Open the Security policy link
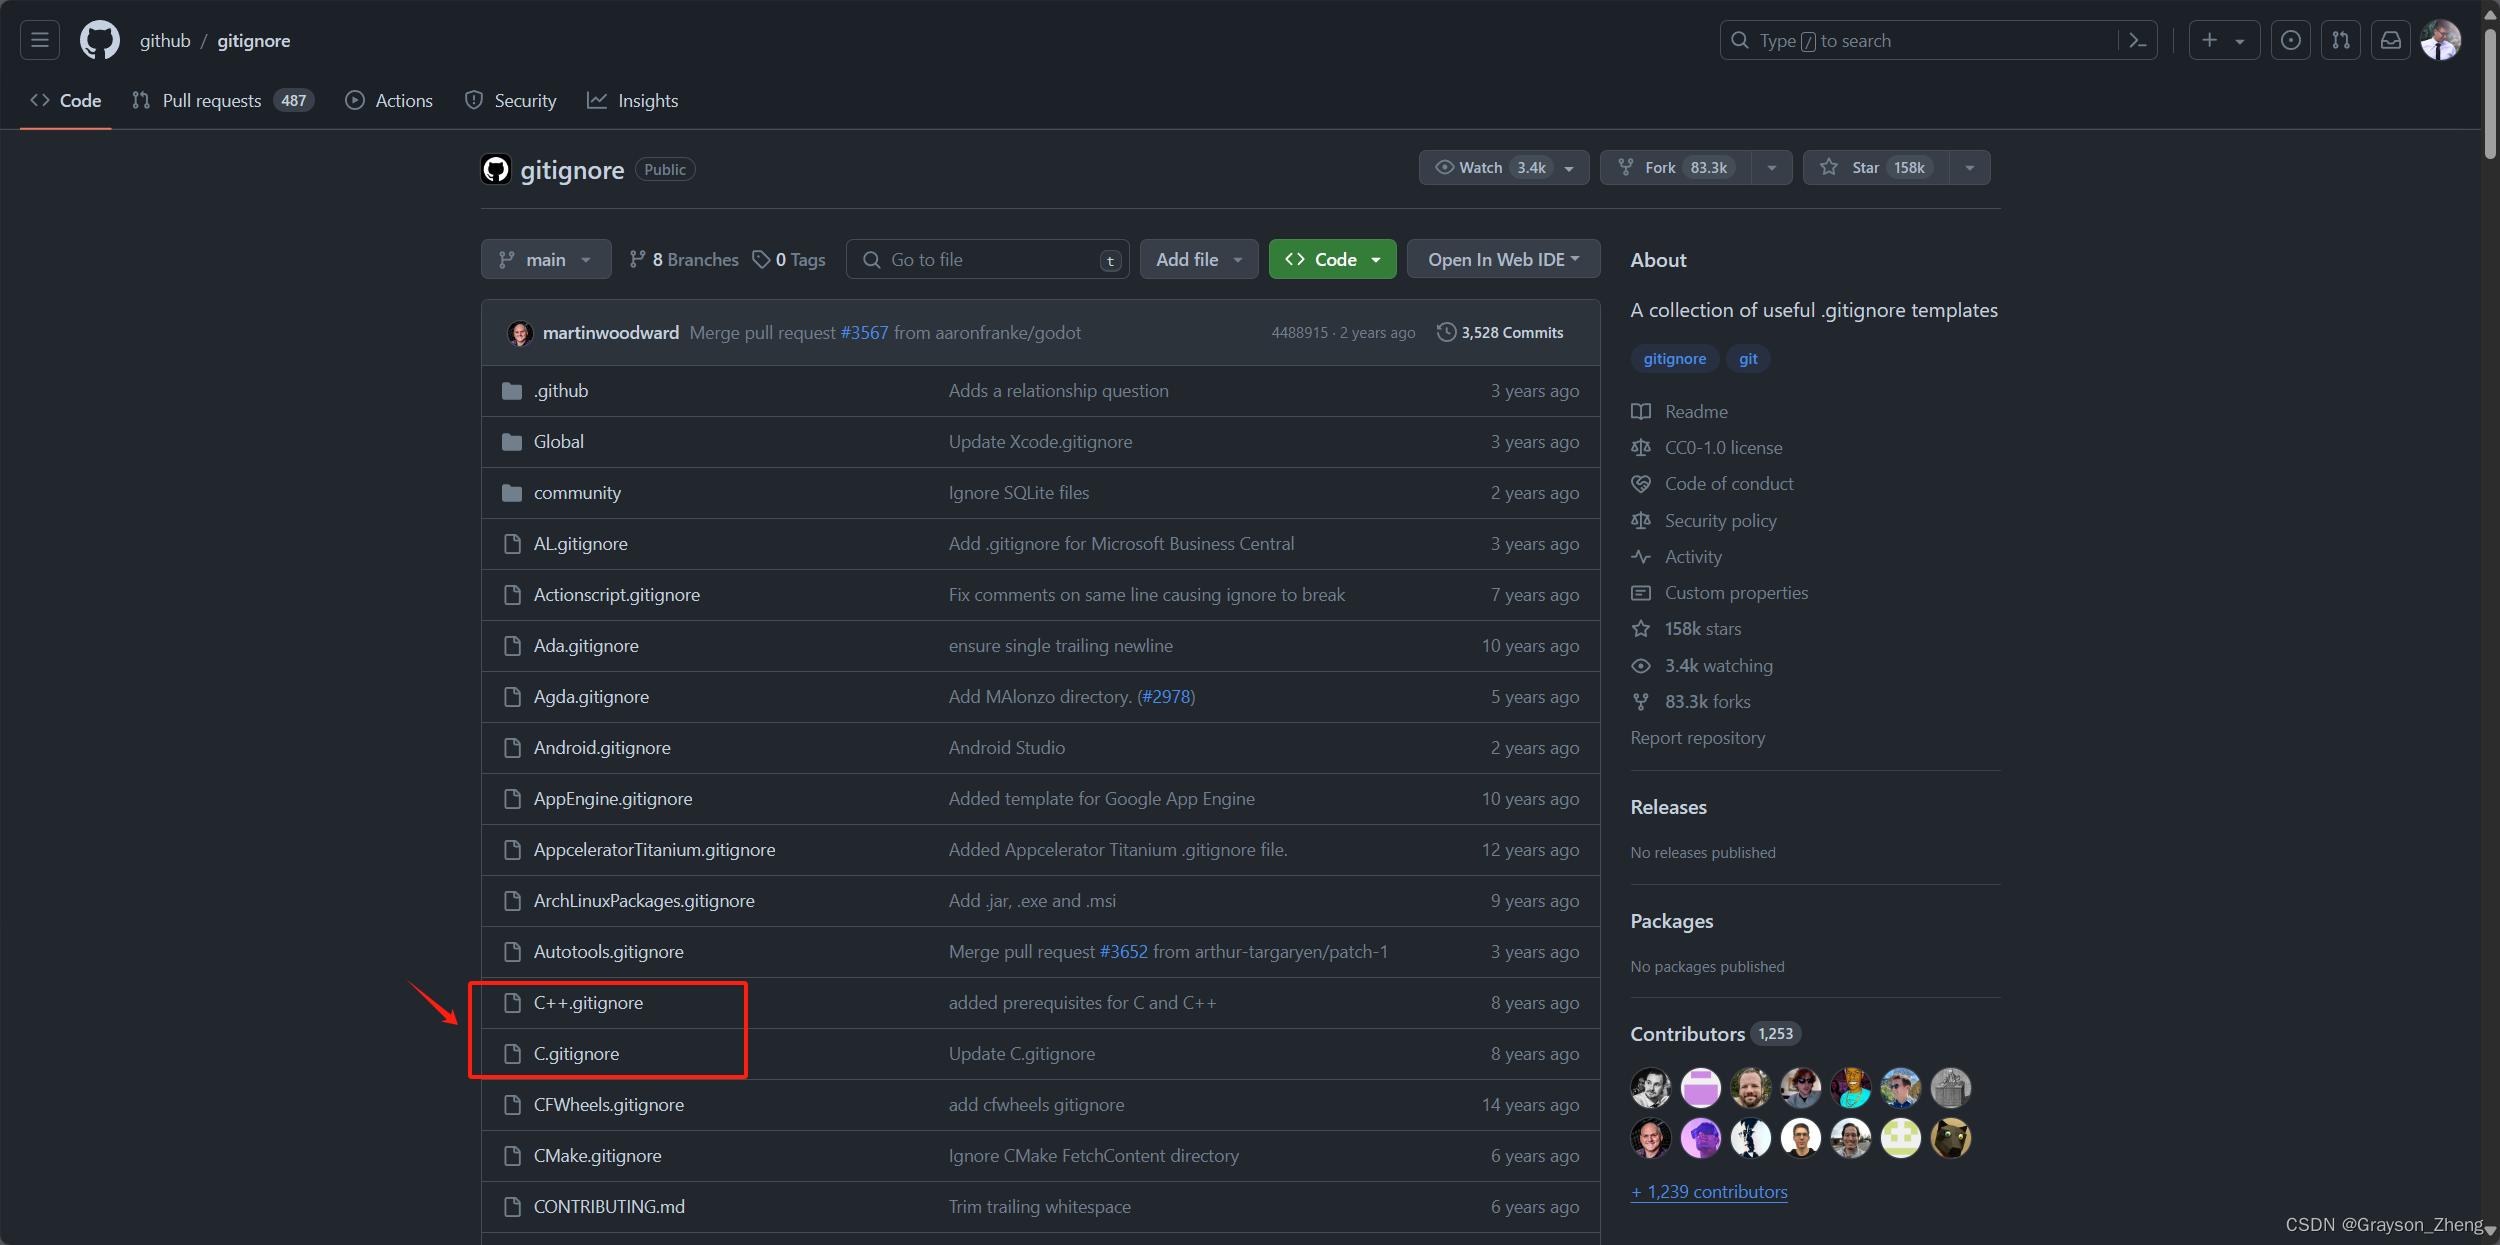Image resolution: width=2500 pixels, height=1245 pixels. click(1720, 521)
